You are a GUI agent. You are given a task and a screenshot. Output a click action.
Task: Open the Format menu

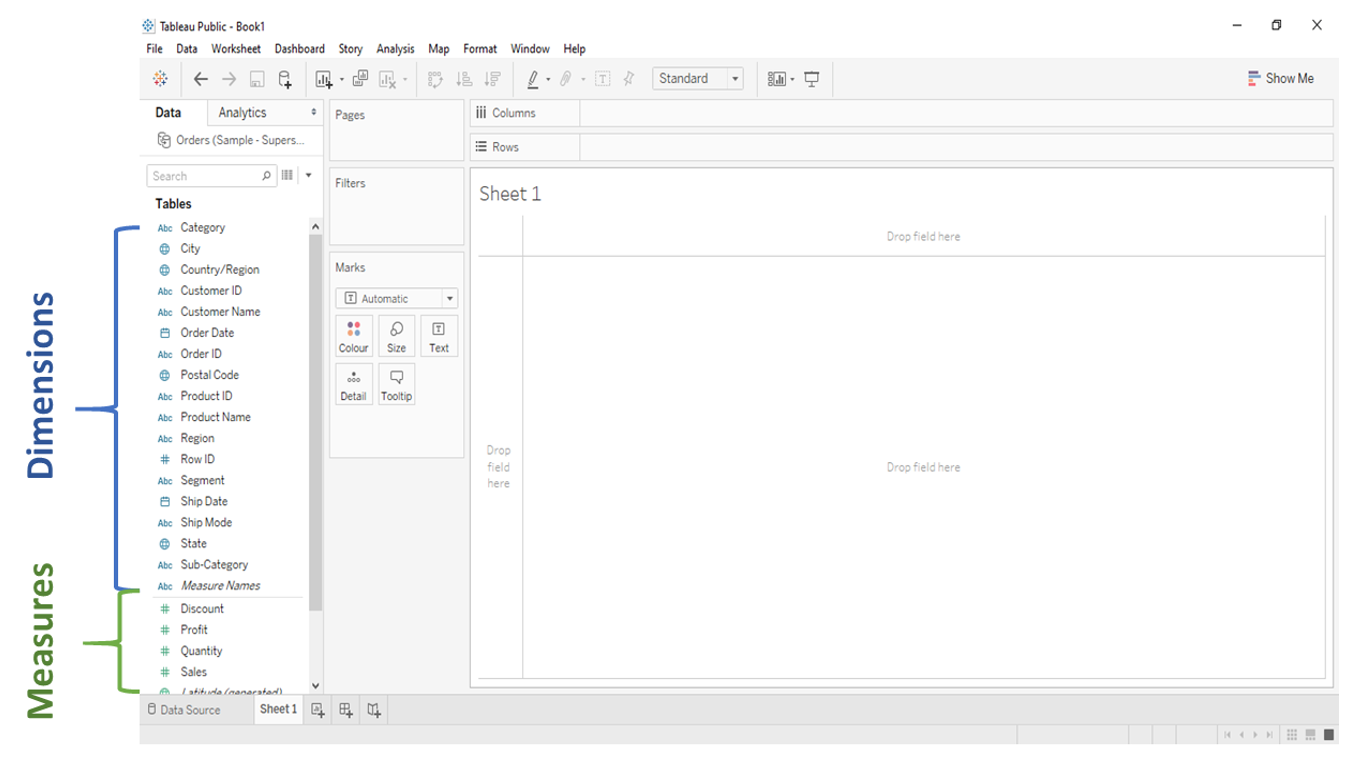[x=480, y=49]
